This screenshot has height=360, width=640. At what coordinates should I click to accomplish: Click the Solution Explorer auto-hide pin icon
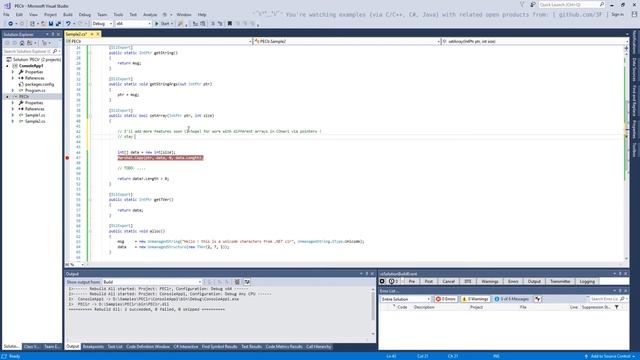click(53, 34)
